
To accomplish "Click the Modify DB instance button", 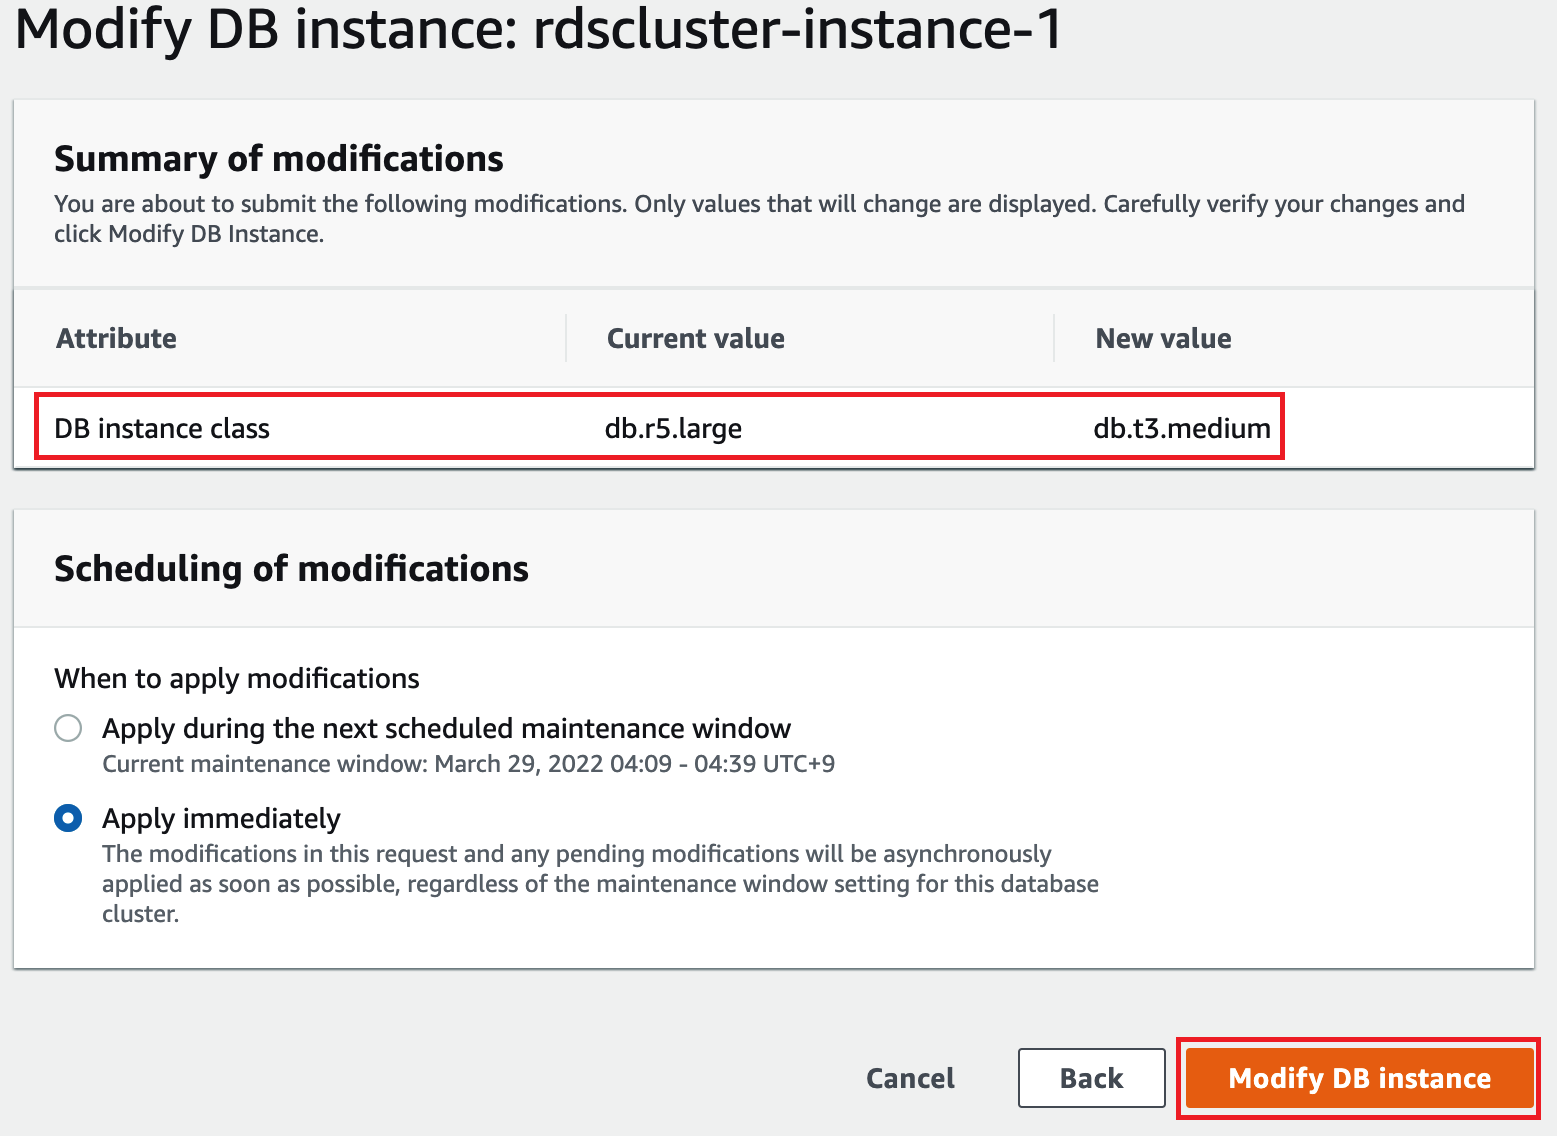I will (1358, 1078).
